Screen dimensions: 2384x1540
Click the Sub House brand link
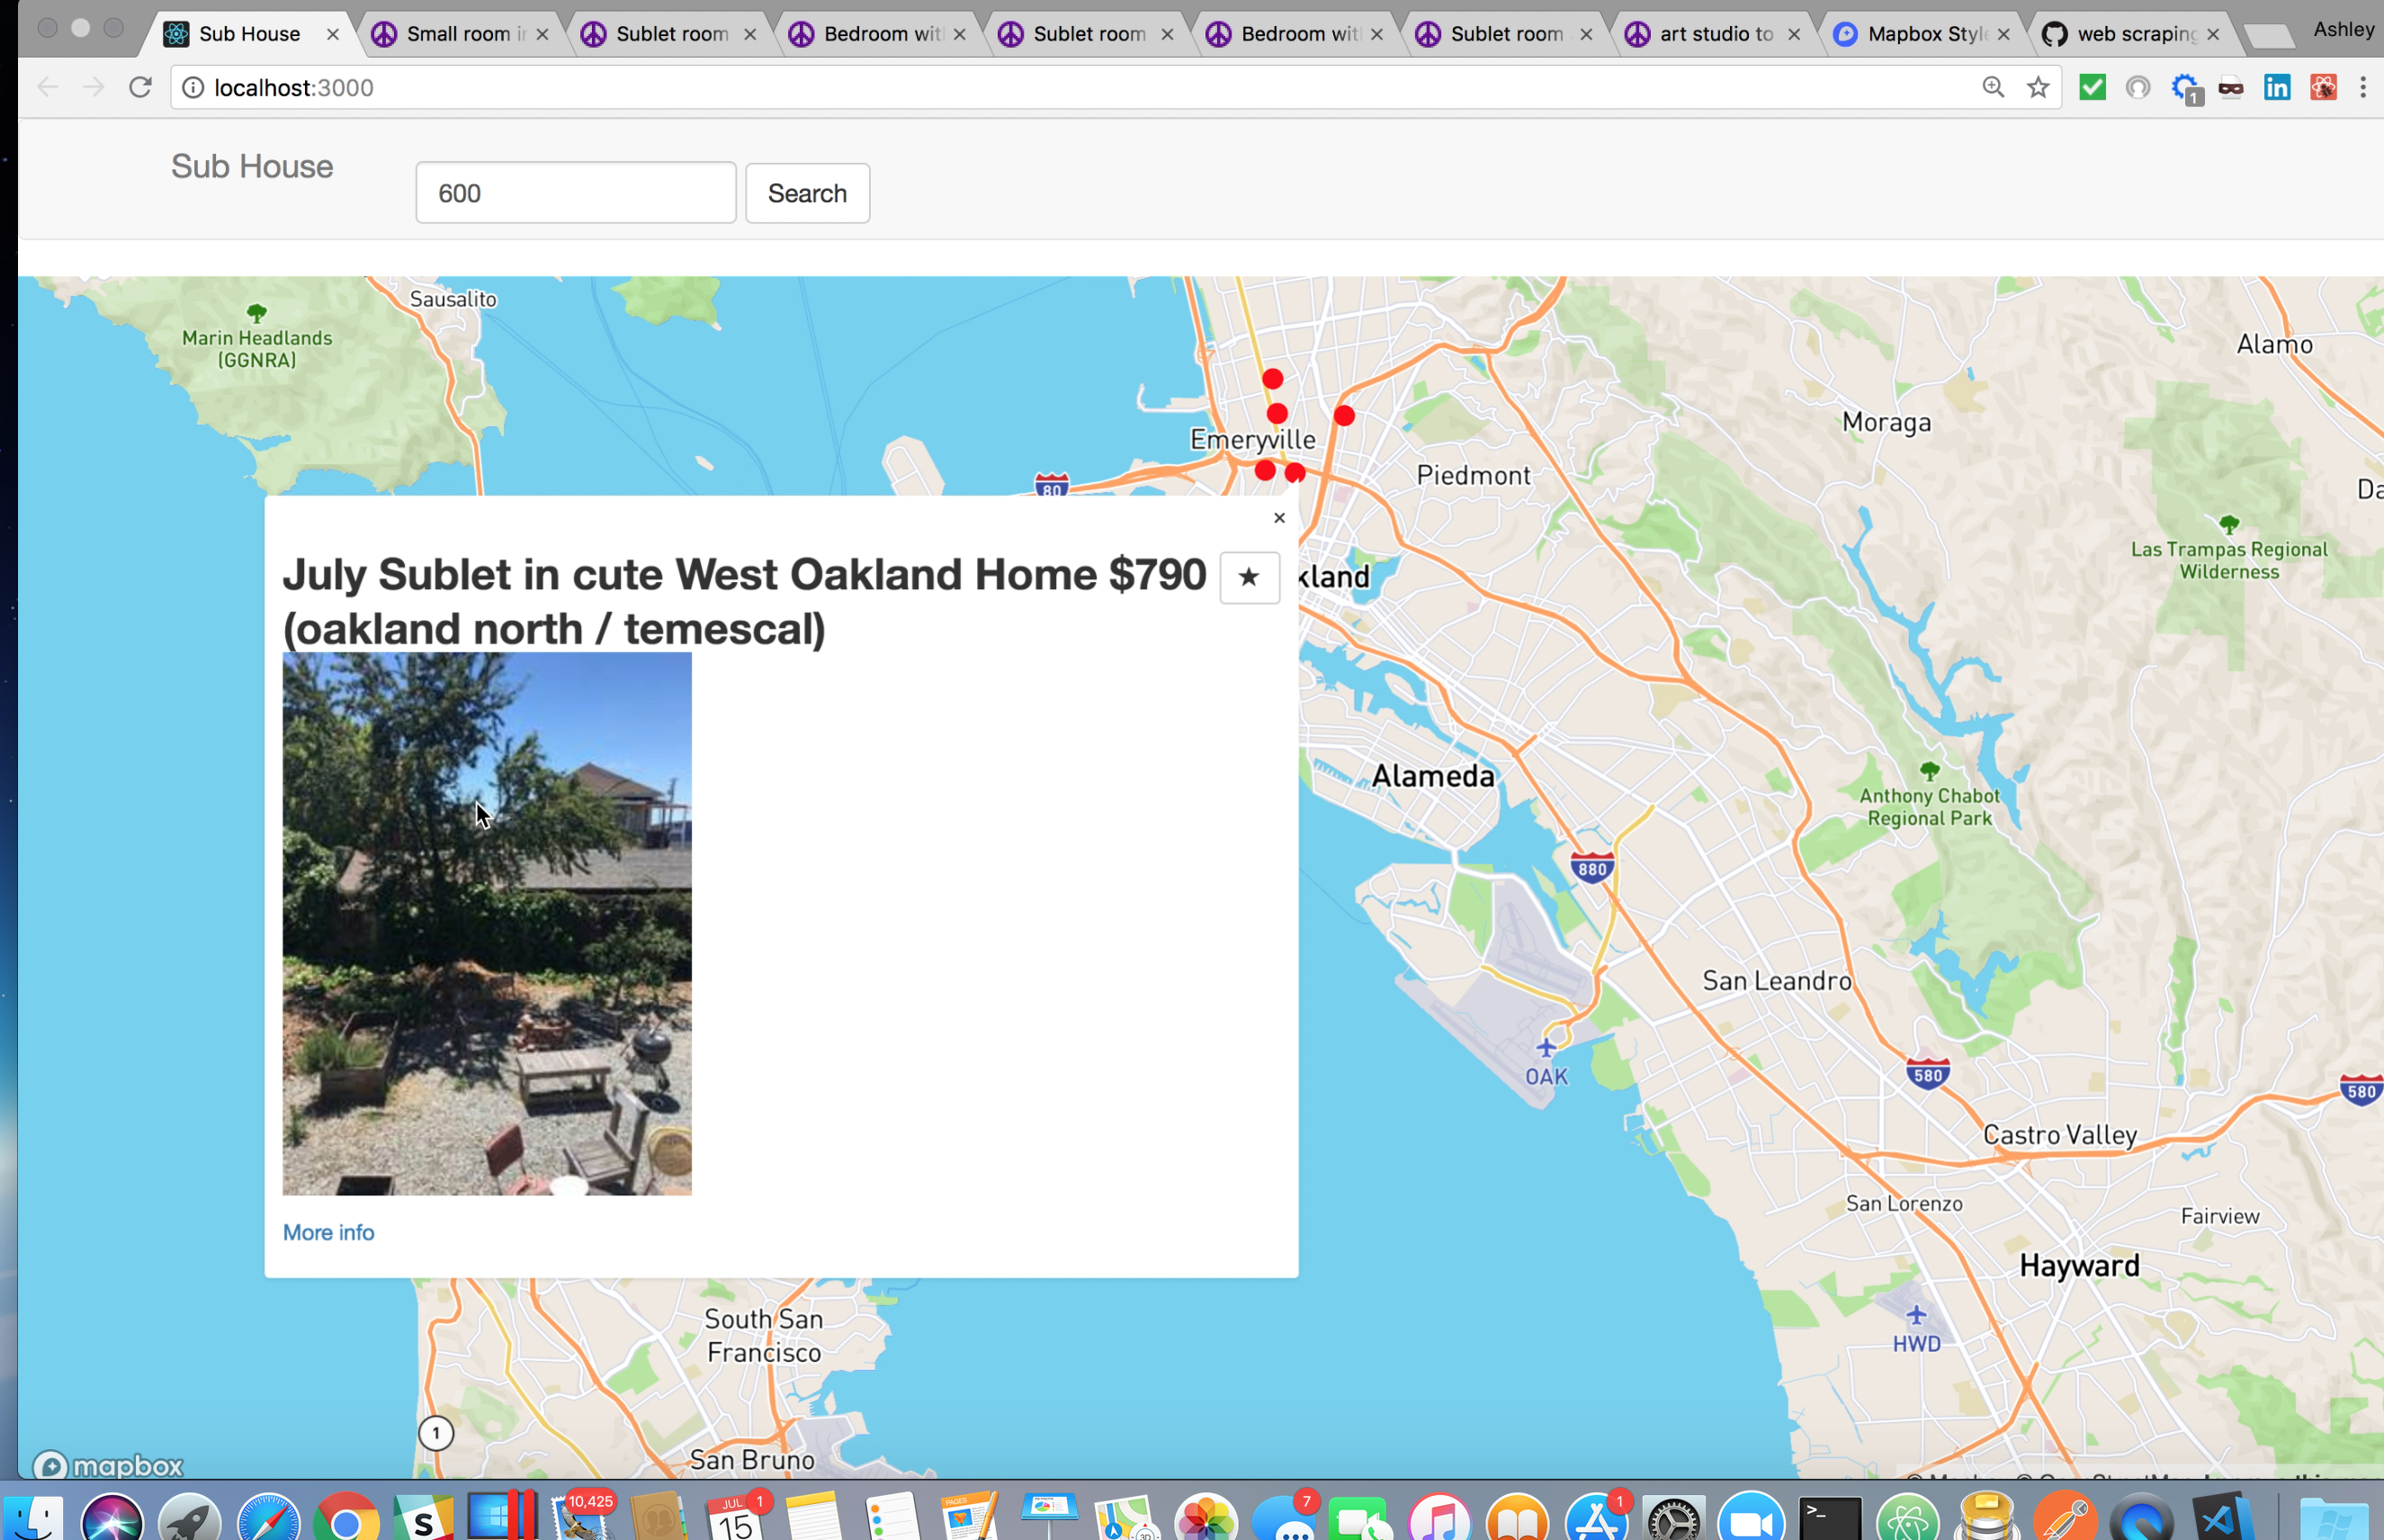point(252,166)
